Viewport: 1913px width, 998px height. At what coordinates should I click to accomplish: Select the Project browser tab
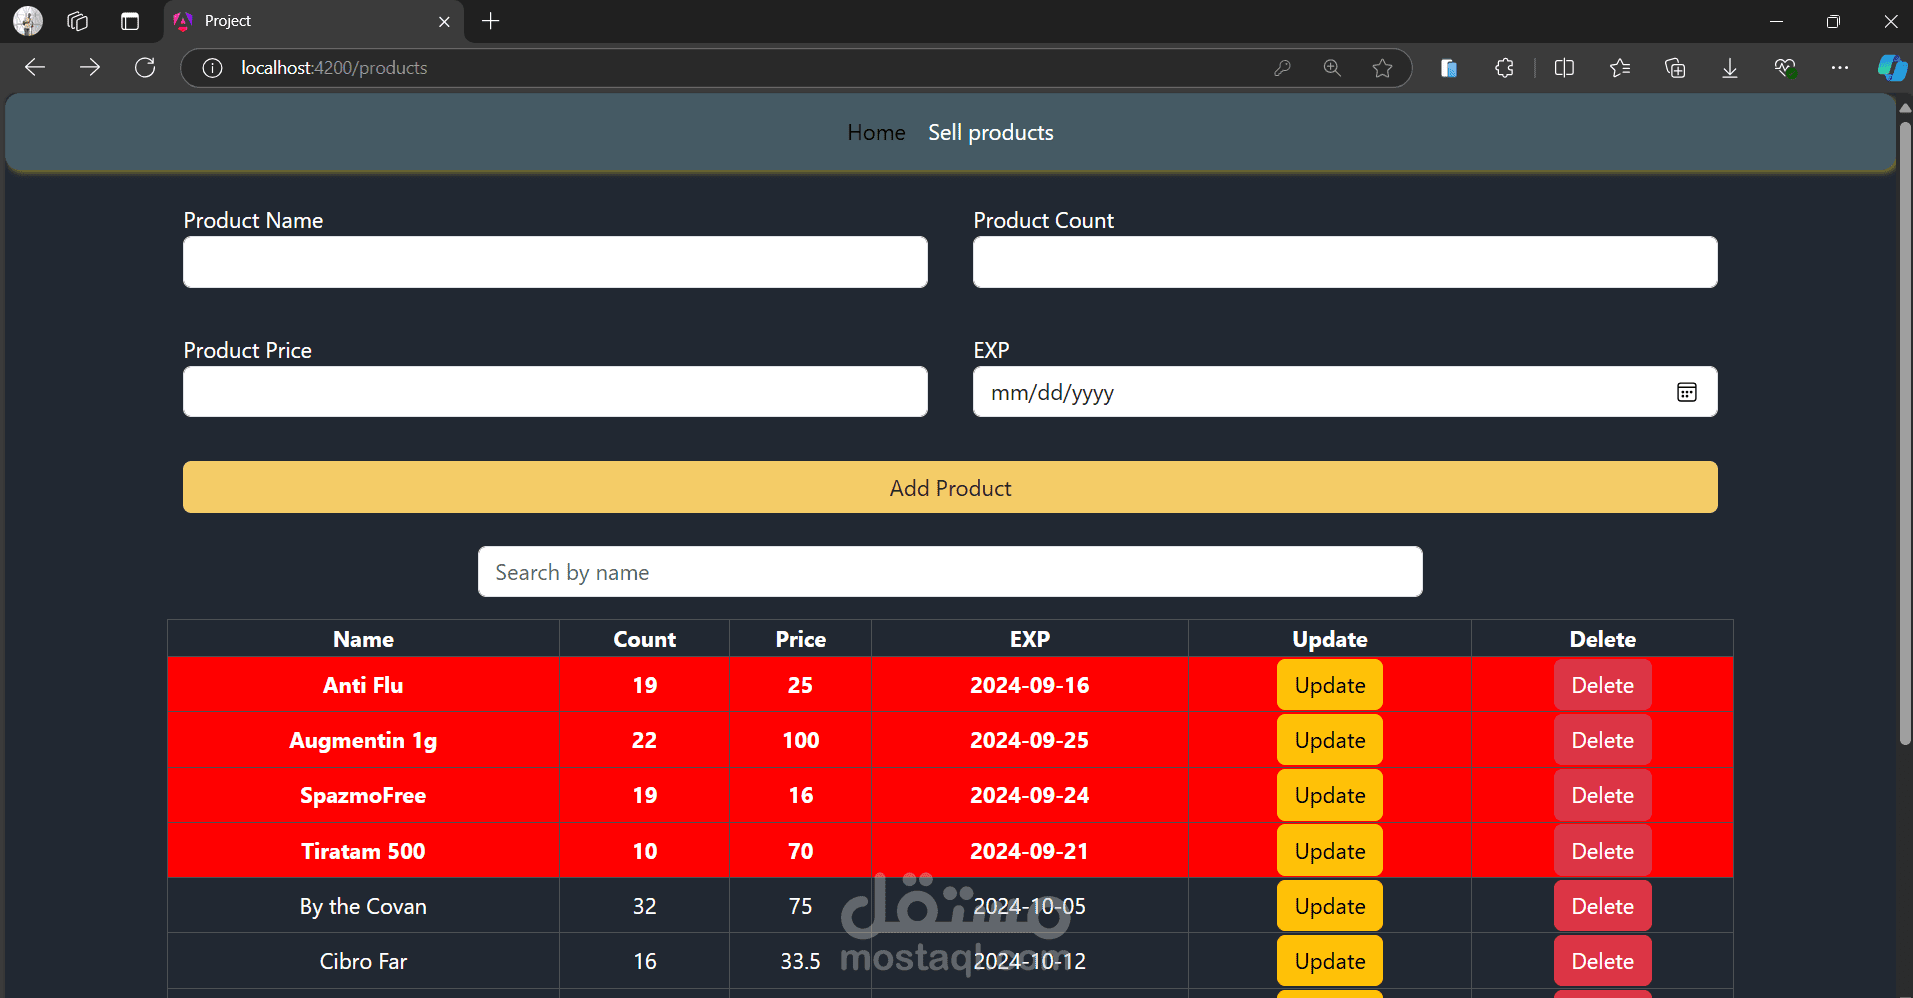point(312,21)
